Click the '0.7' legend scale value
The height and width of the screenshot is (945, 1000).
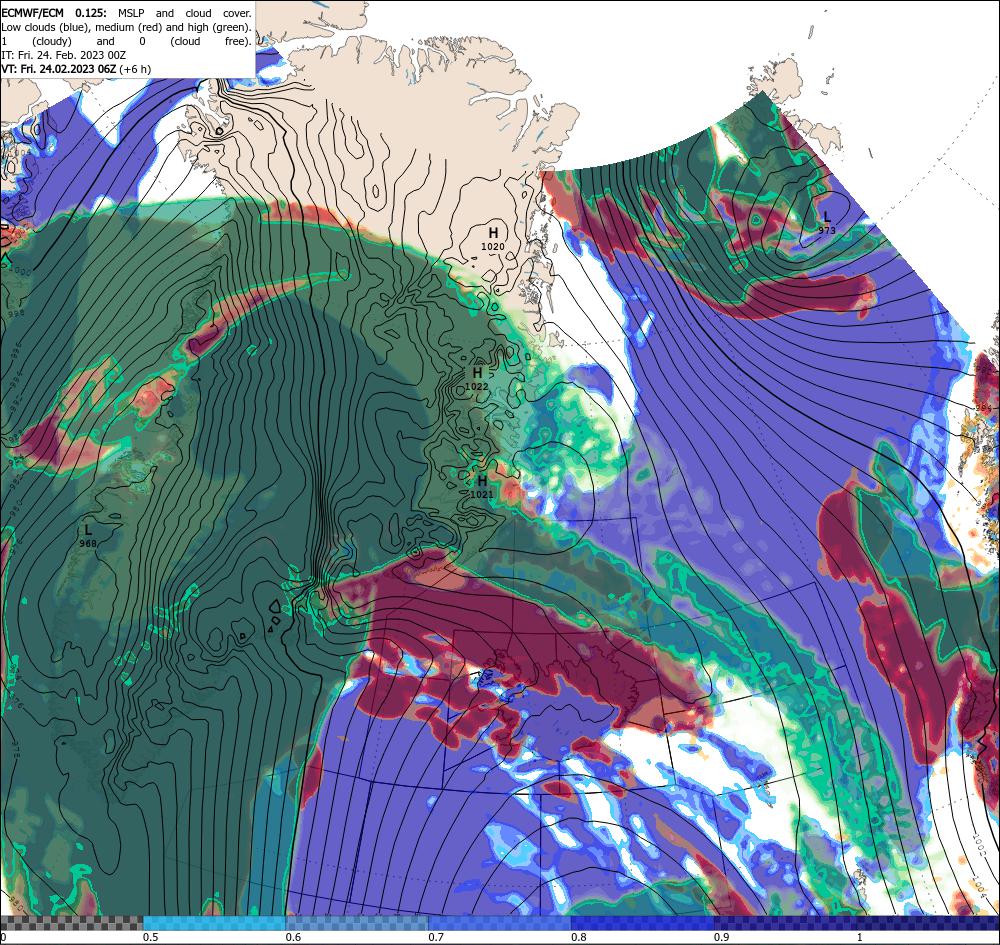click(x=436, y=937)
